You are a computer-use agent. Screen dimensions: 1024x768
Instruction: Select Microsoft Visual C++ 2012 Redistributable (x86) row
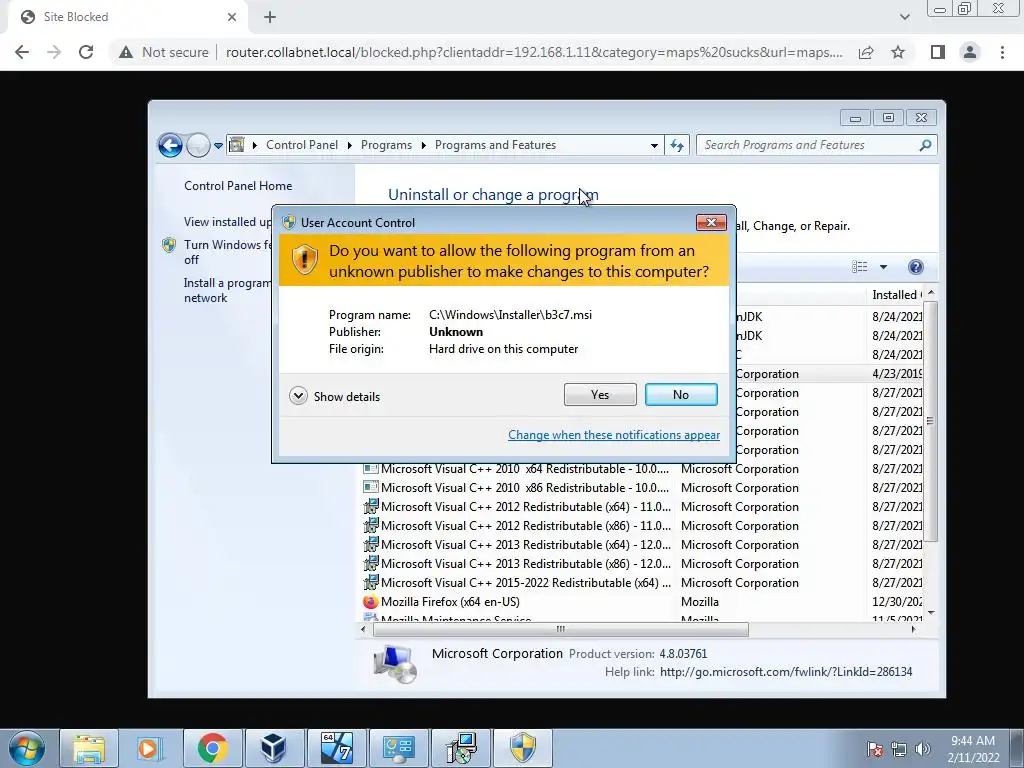click(643, 526)
